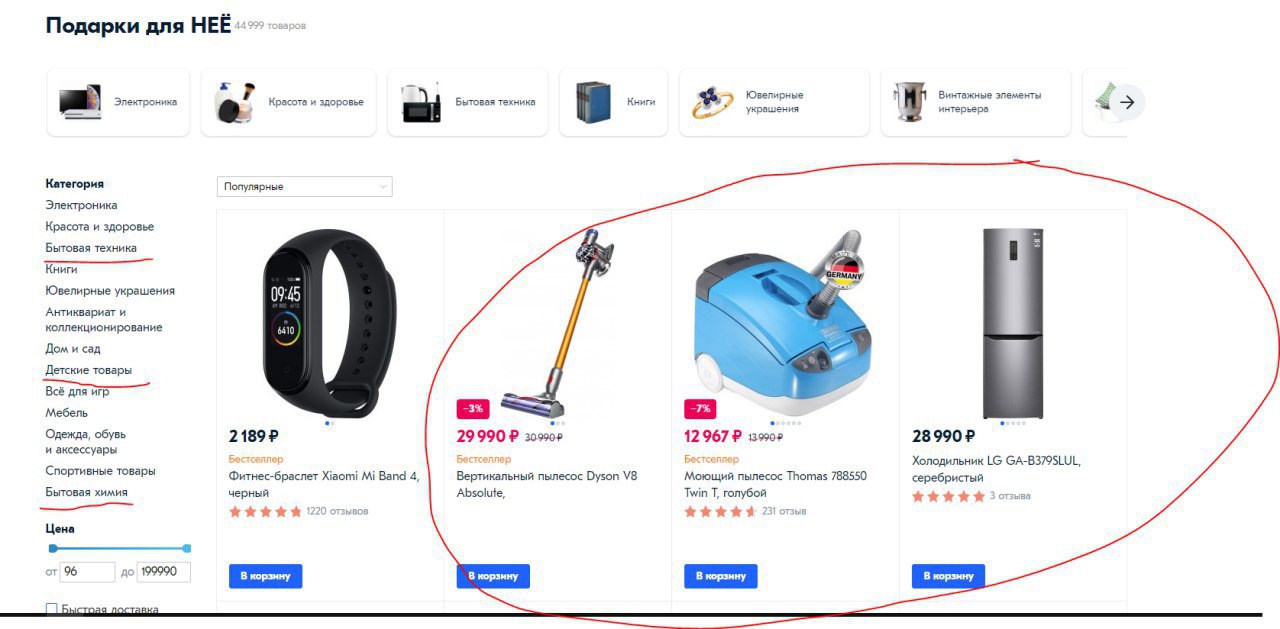This screenshot has width=1280, height=629.
Task: Open the Красота и здоровье tile with cosmetics icon
Action: click(234, 102)
